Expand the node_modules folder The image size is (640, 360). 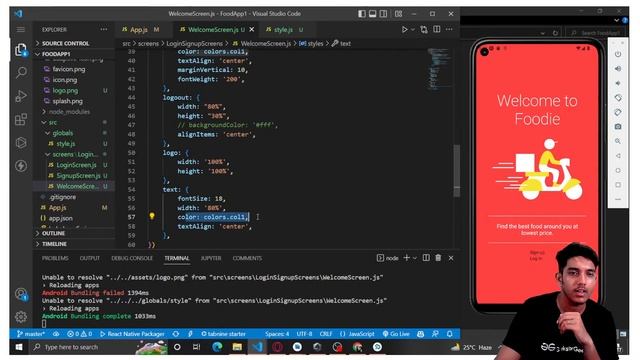[x=69, y=112]
